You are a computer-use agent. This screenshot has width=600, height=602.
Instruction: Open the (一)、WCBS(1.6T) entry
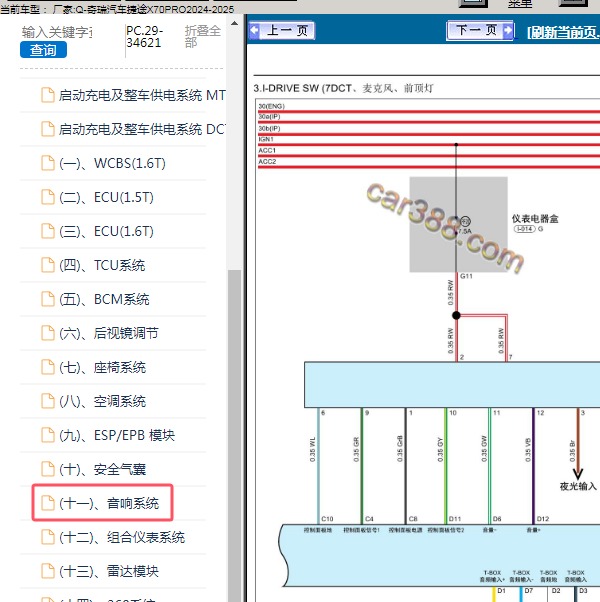point(113,163)
